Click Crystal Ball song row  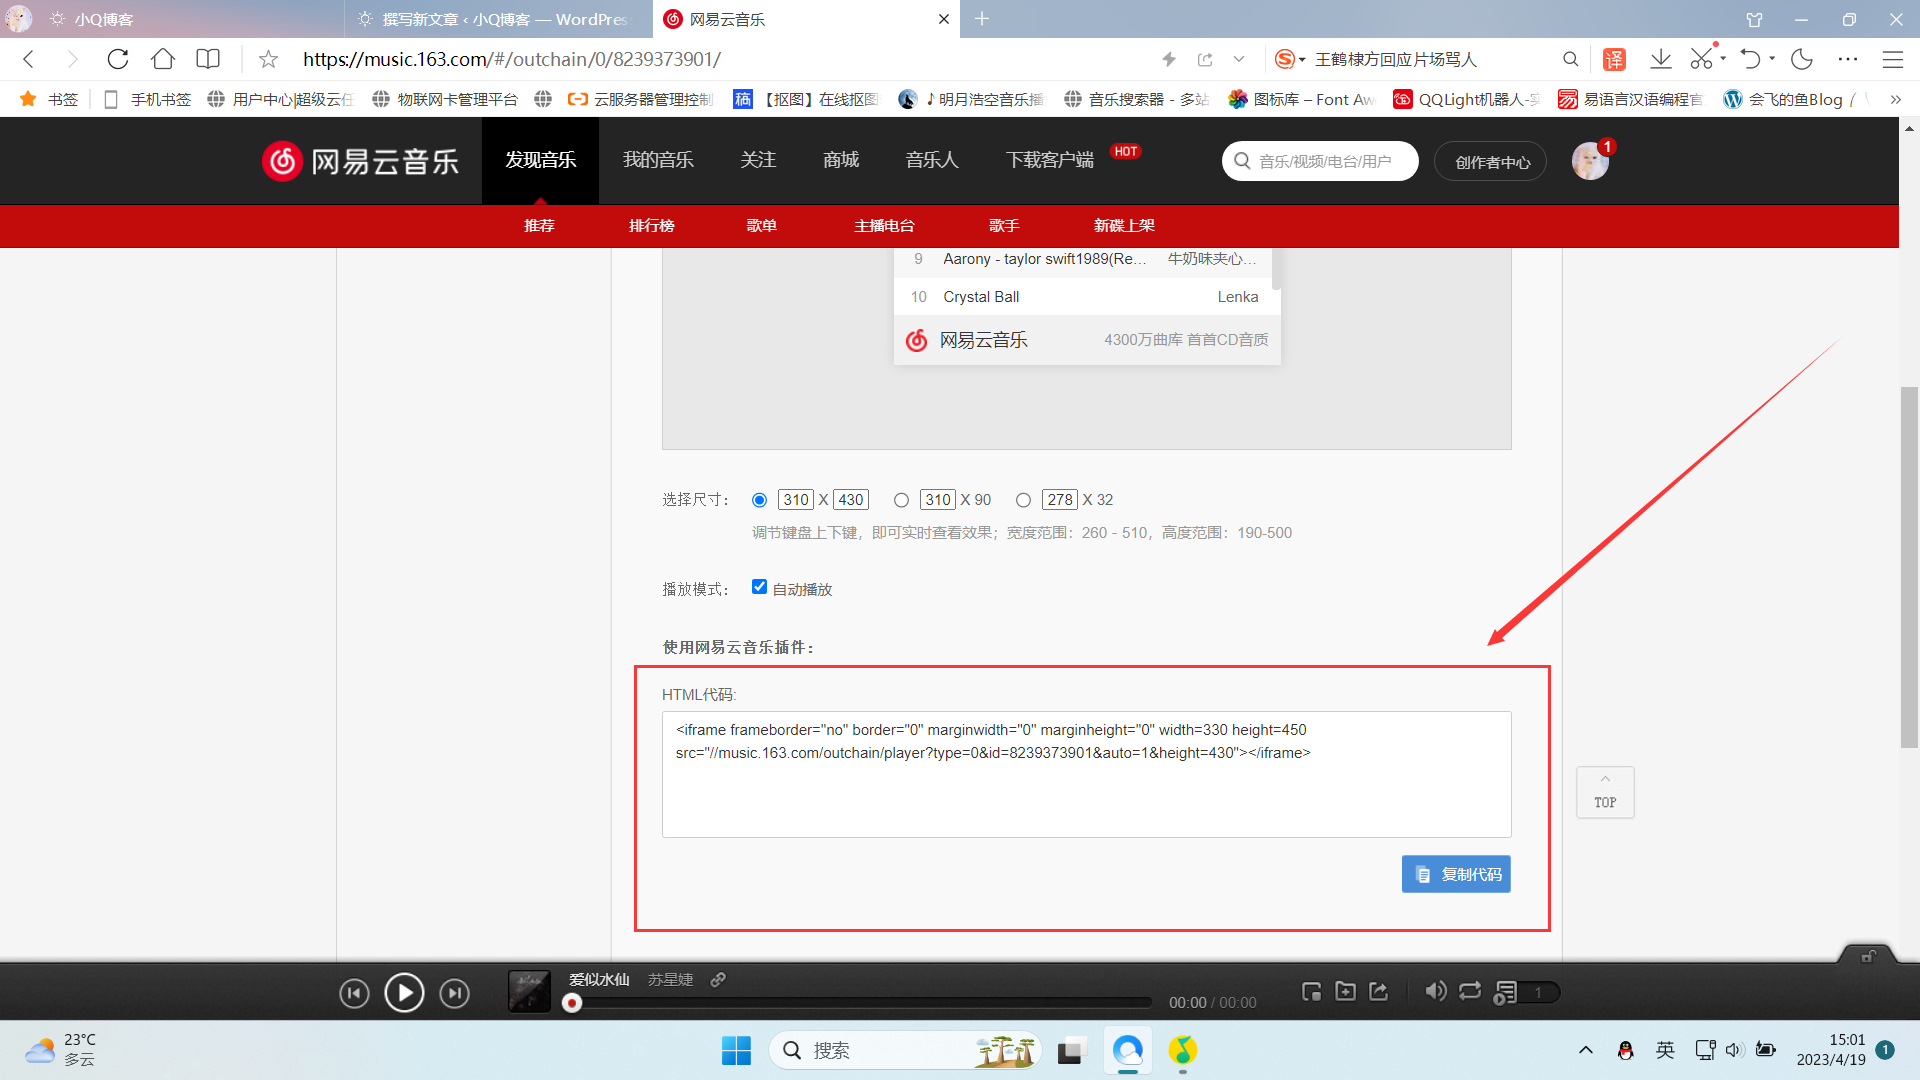click(1086, 297)
